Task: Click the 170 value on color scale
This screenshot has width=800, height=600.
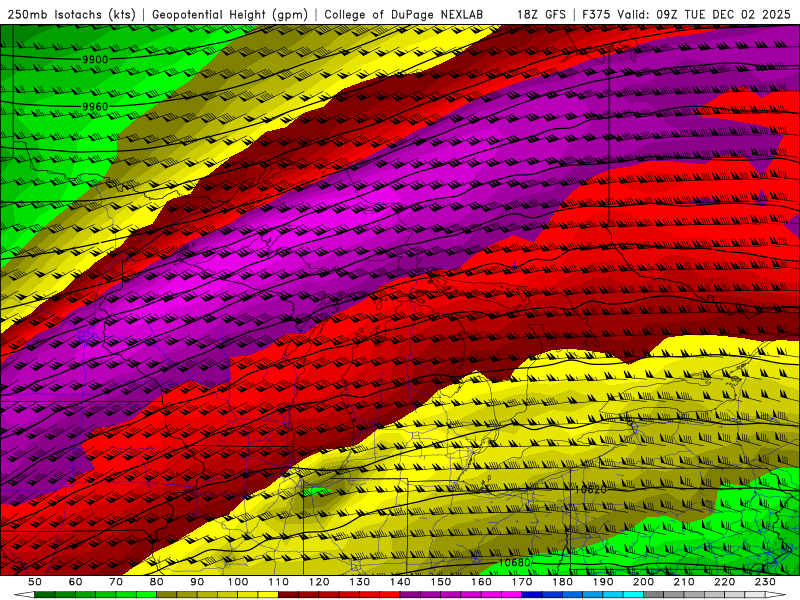Action: click(522, 582)
